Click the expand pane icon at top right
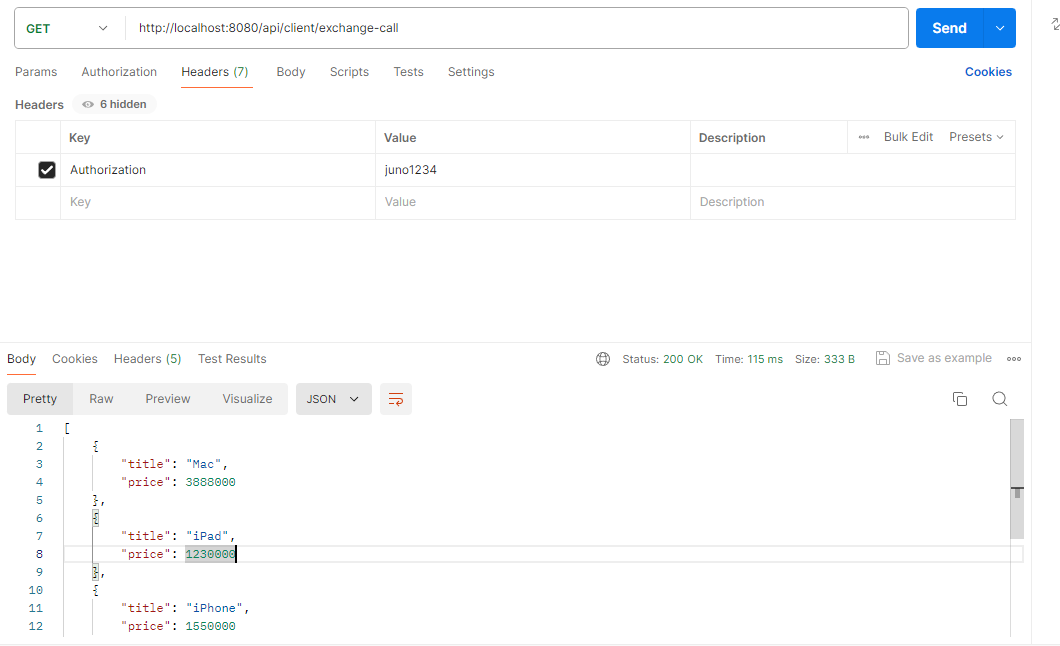 [1055, 24]
